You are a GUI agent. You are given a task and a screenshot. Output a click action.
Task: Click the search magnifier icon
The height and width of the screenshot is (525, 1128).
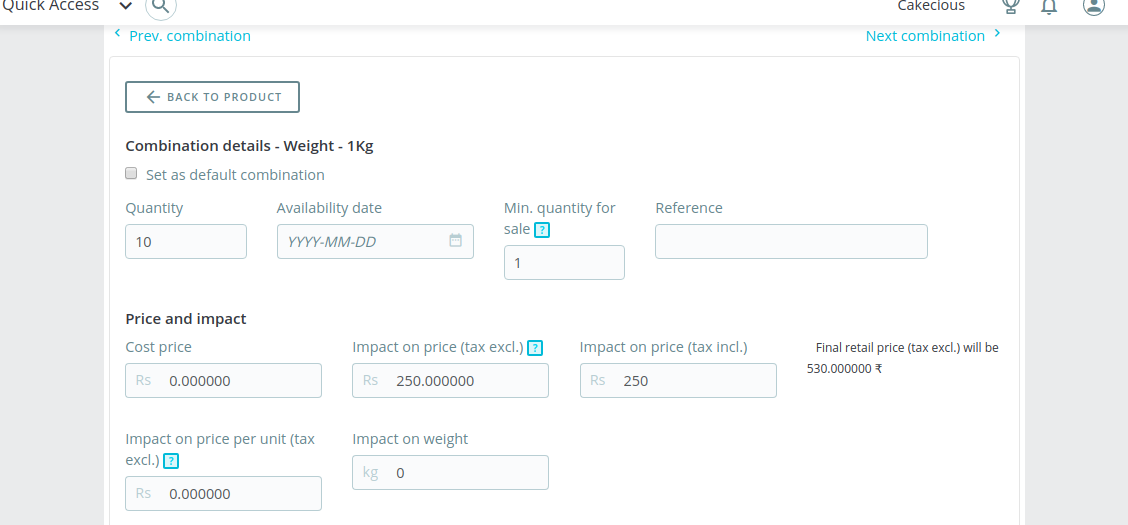(161, 7)
